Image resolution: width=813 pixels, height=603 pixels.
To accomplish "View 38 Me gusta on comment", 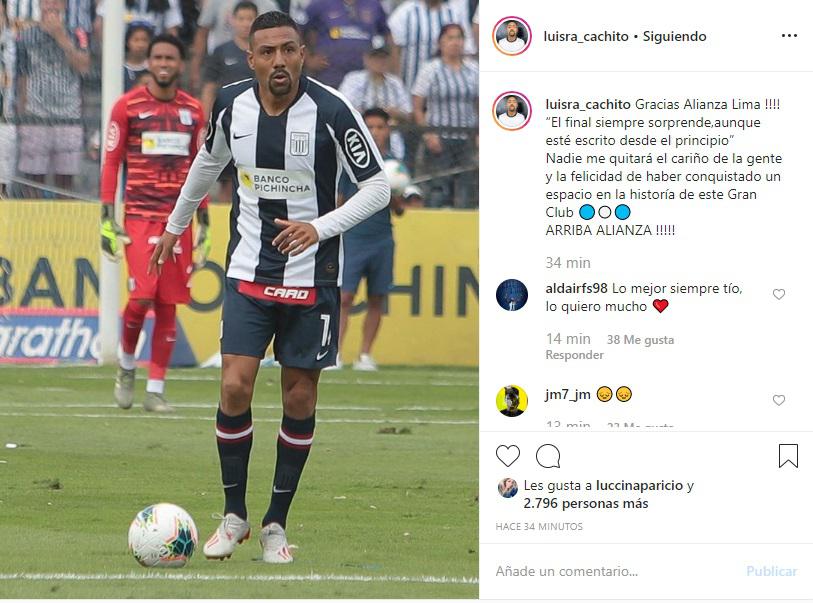I will [640, 340].
